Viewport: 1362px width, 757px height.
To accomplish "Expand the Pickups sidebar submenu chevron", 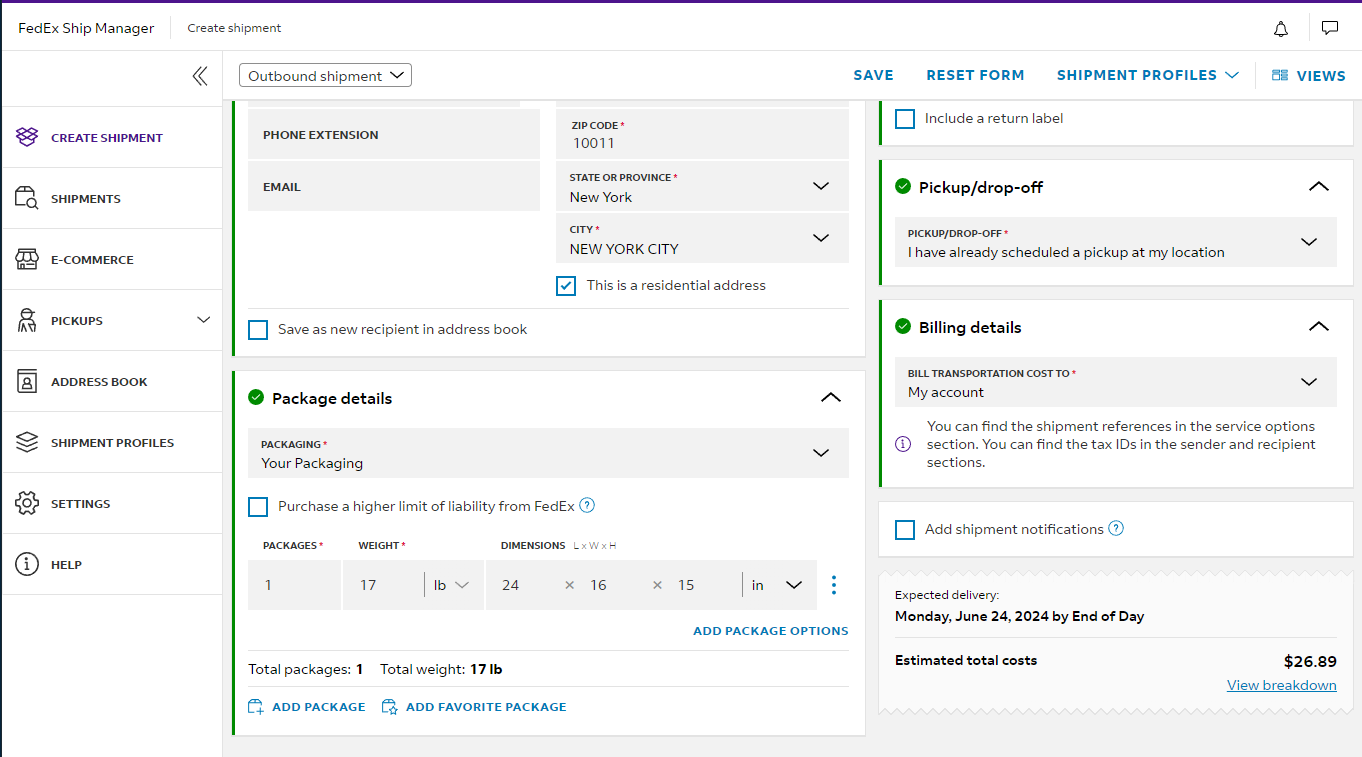I will tap(204, 320).
